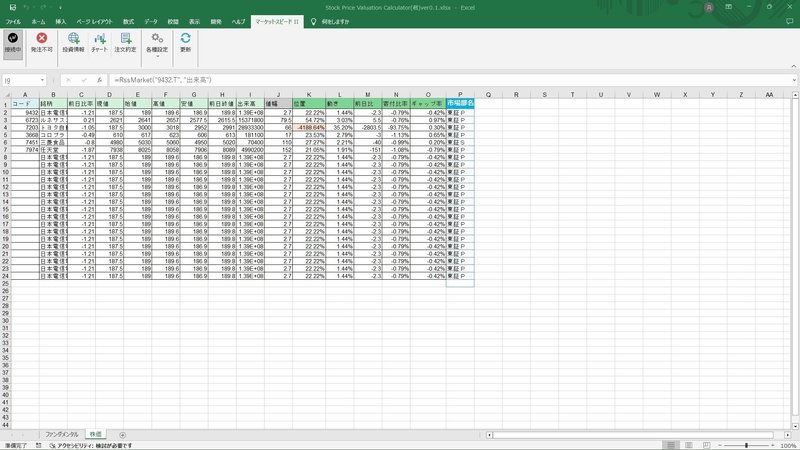Switch to the データ tab

151,22
